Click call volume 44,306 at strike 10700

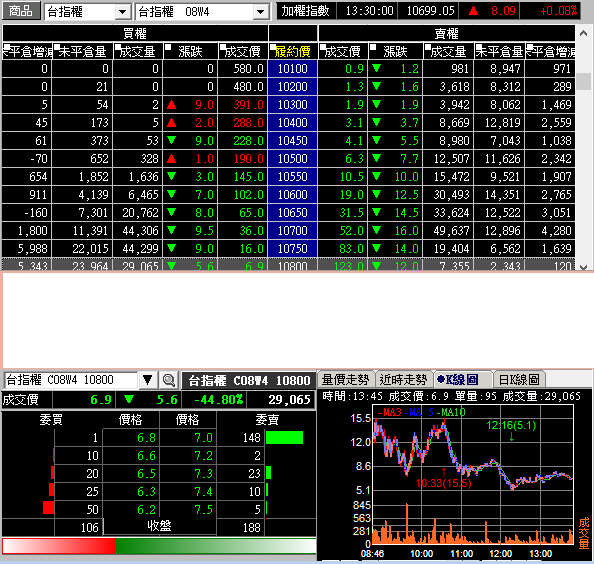click(138, 231)
